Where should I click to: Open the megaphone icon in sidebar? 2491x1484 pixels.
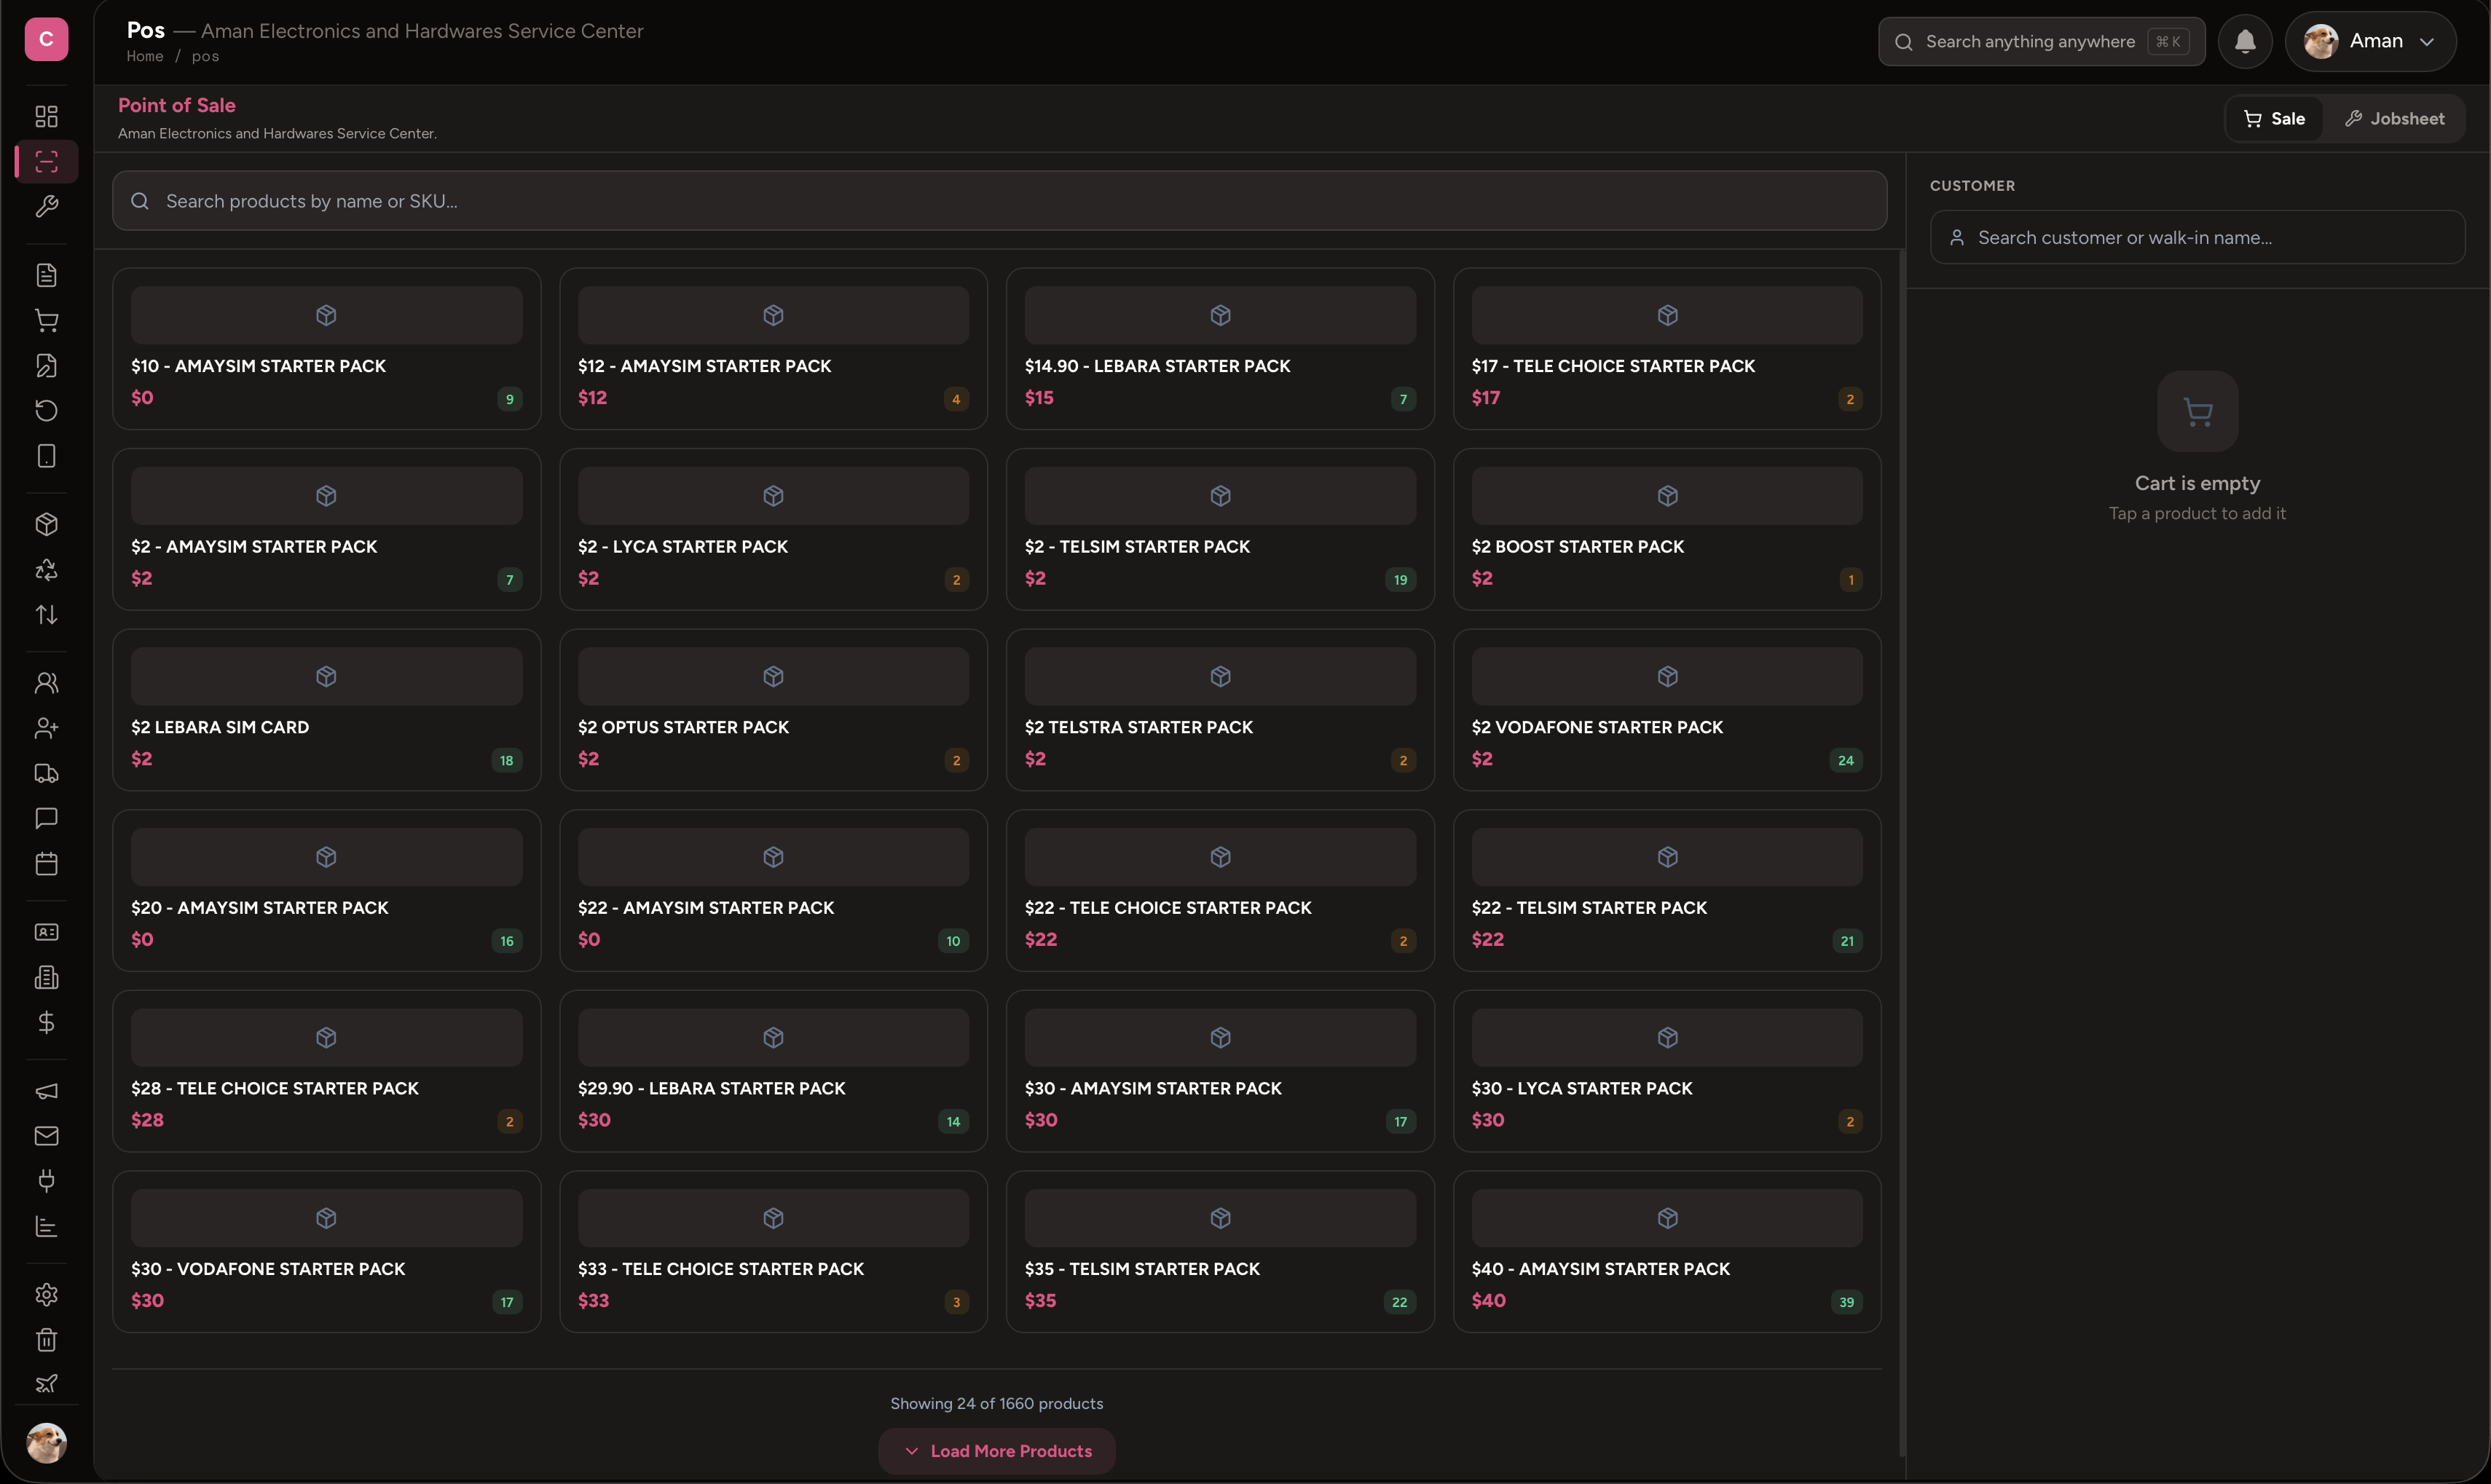[x=46, y=1091]
